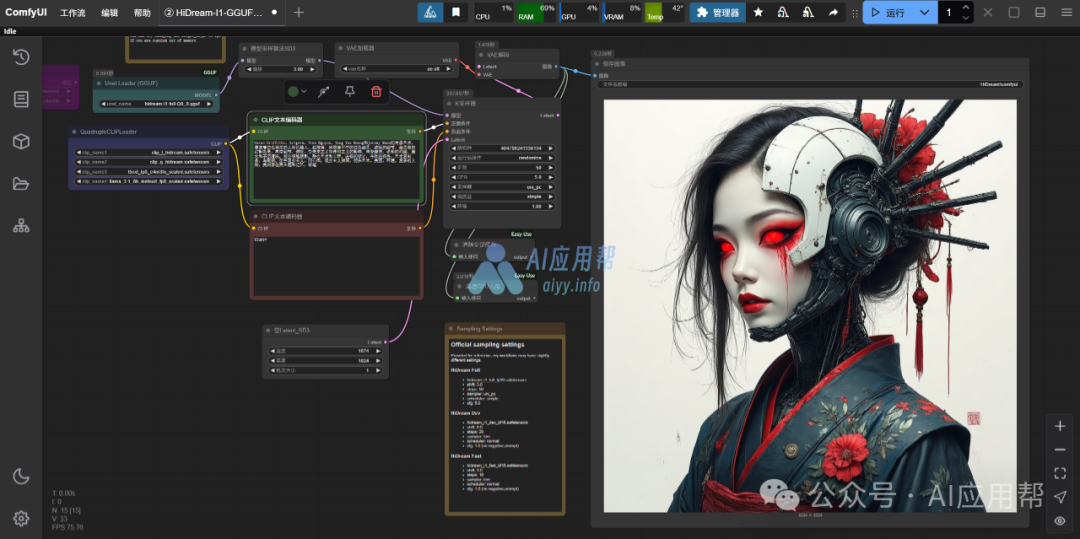Collapse the QuadrupleCLIPLoader node via title dot
Viewport: 1080px width, 539px height.
tap(74, 131)
